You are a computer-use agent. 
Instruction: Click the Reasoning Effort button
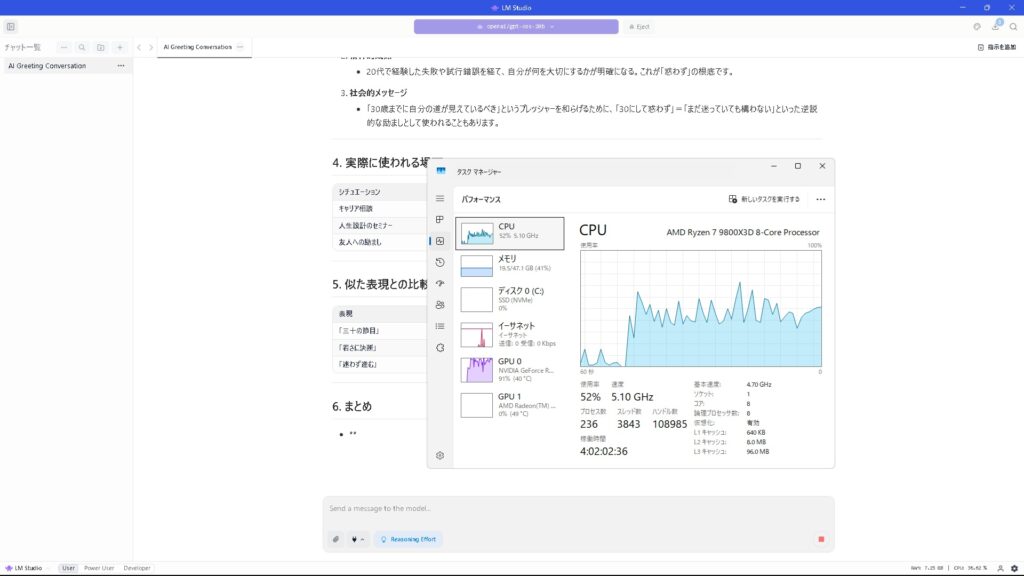[408, 539]
